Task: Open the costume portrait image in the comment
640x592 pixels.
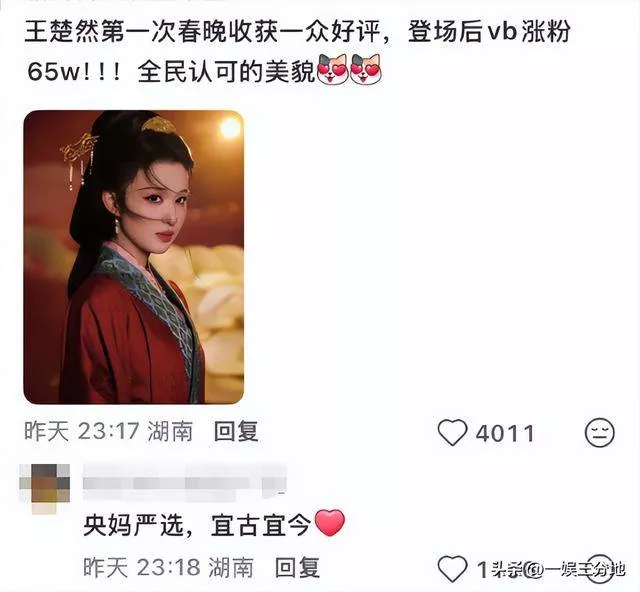Action: [133, 257]
